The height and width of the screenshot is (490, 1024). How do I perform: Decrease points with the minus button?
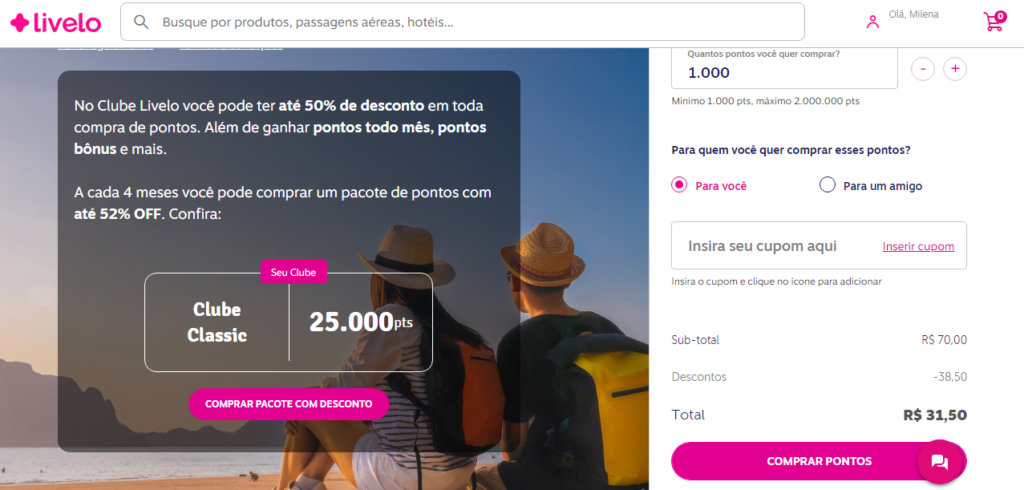pyautogui.click(x=923, y=69)
